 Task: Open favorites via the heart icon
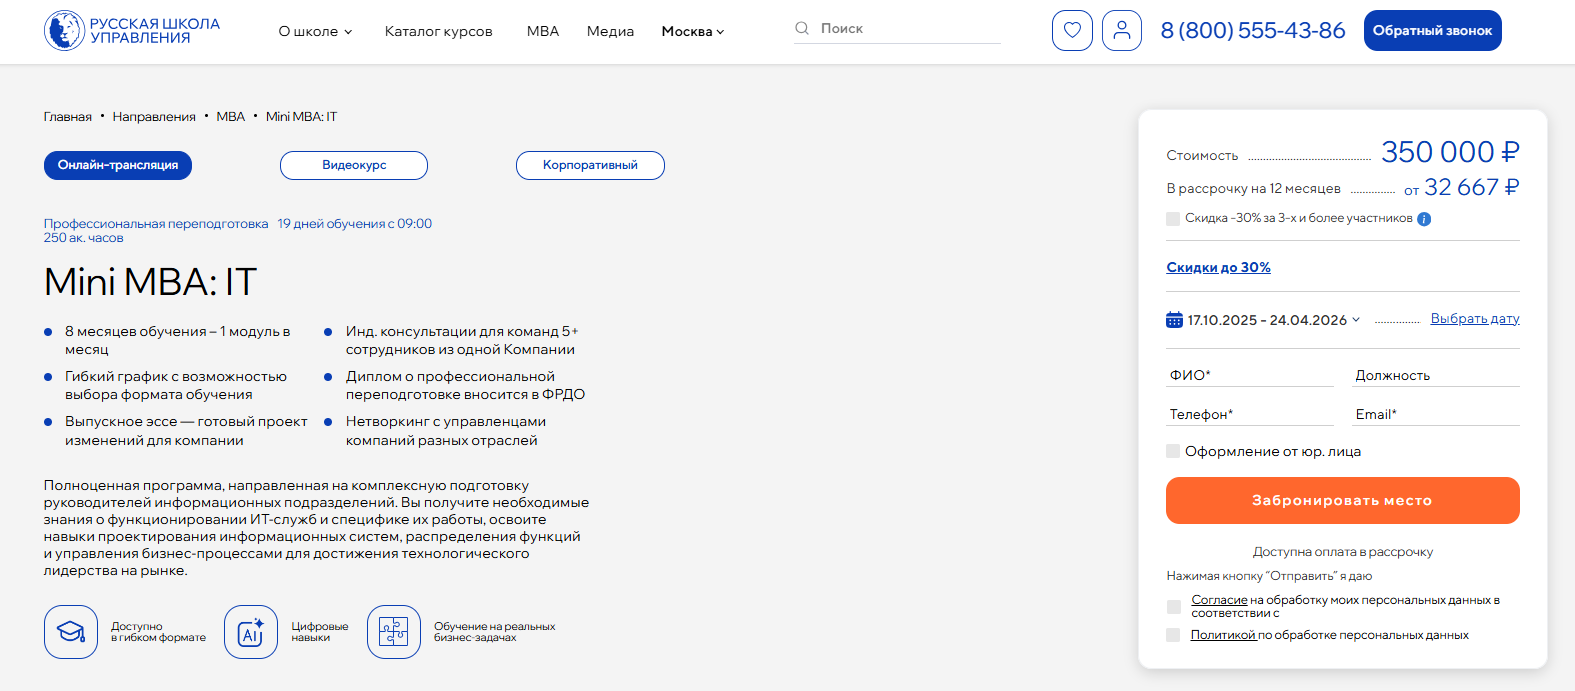(x=1072, y=30)
